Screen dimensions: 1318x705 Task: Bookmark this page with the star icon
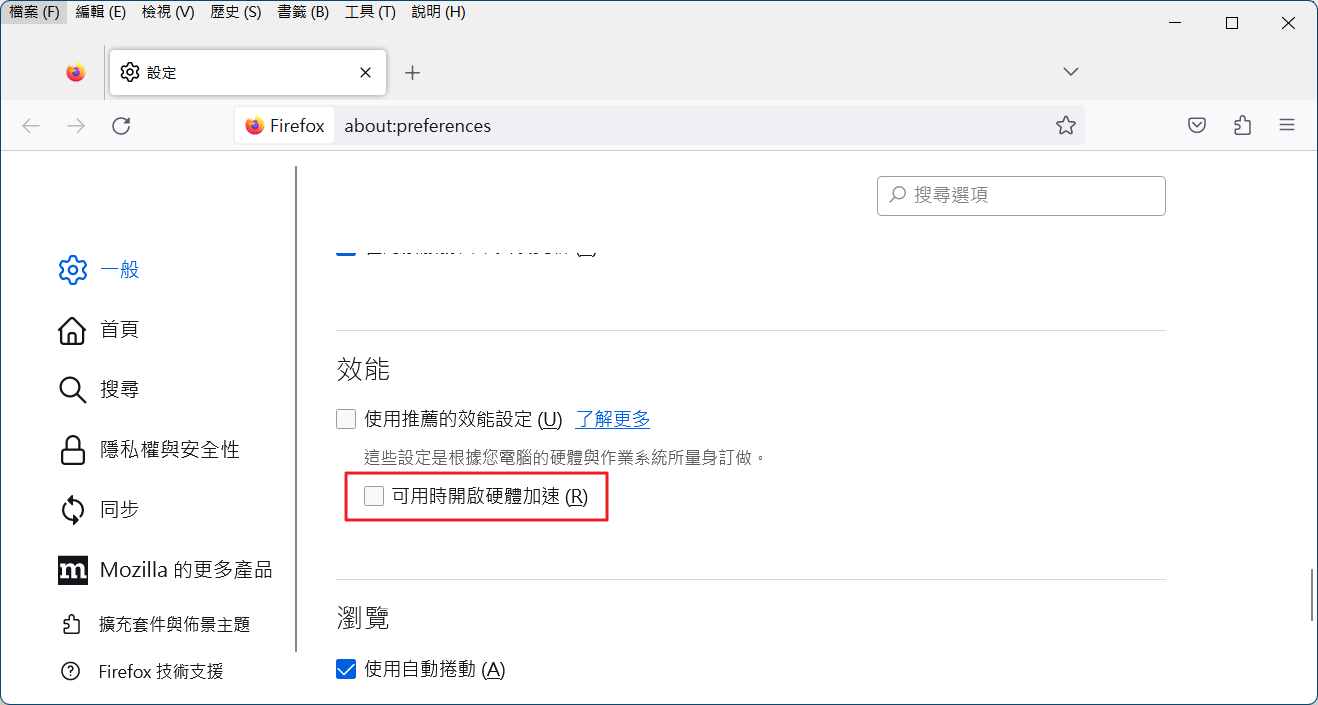tap(1065, 126)
